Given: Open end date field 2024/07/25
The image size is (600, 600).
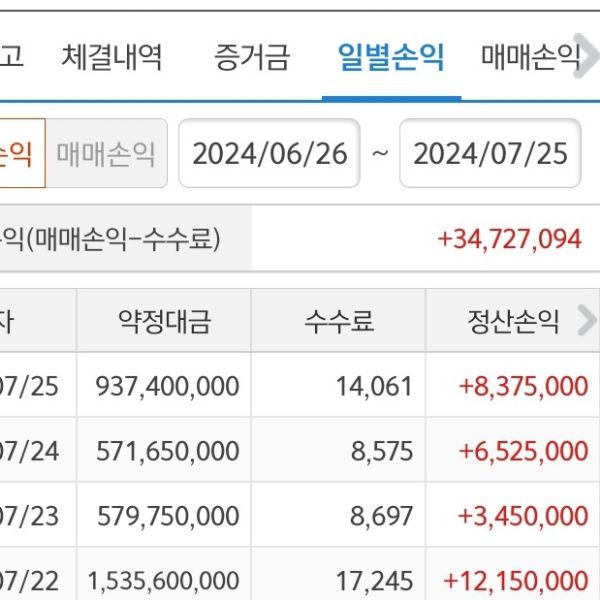Looking at the screenshot, I should point(490,154).
